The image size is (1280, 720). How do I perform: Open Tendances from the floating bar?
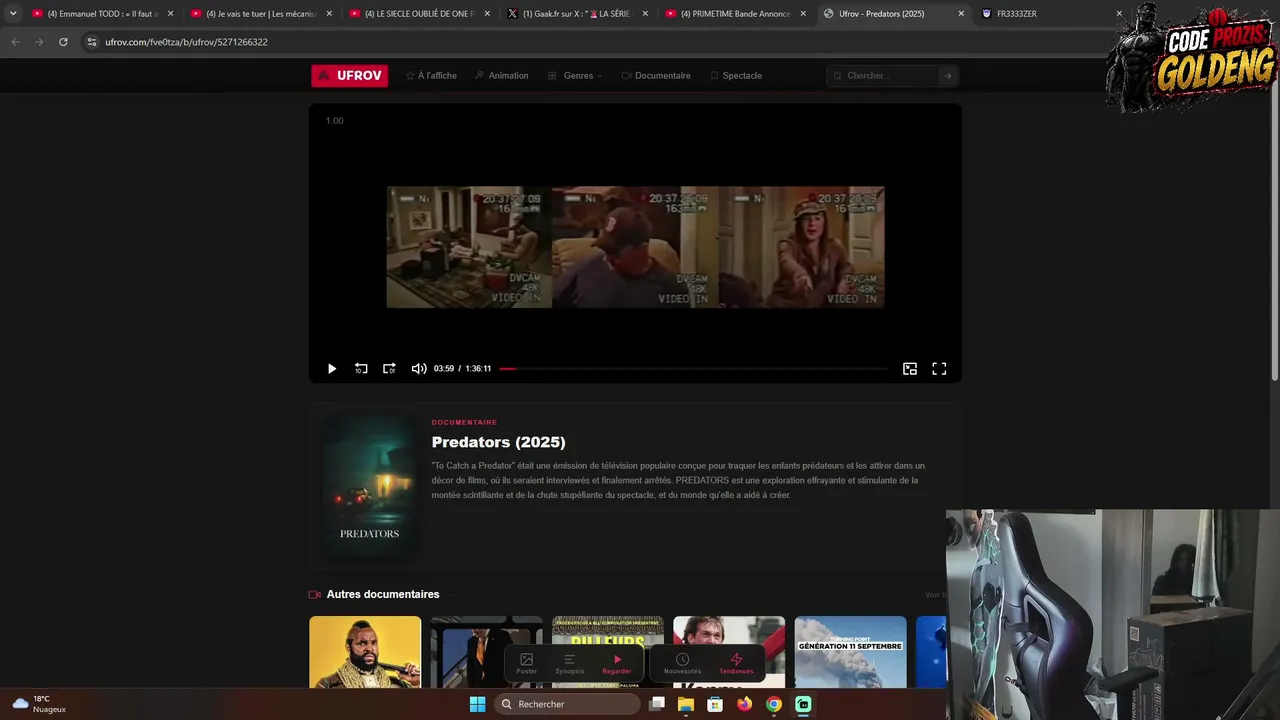[x=736, y=664]
